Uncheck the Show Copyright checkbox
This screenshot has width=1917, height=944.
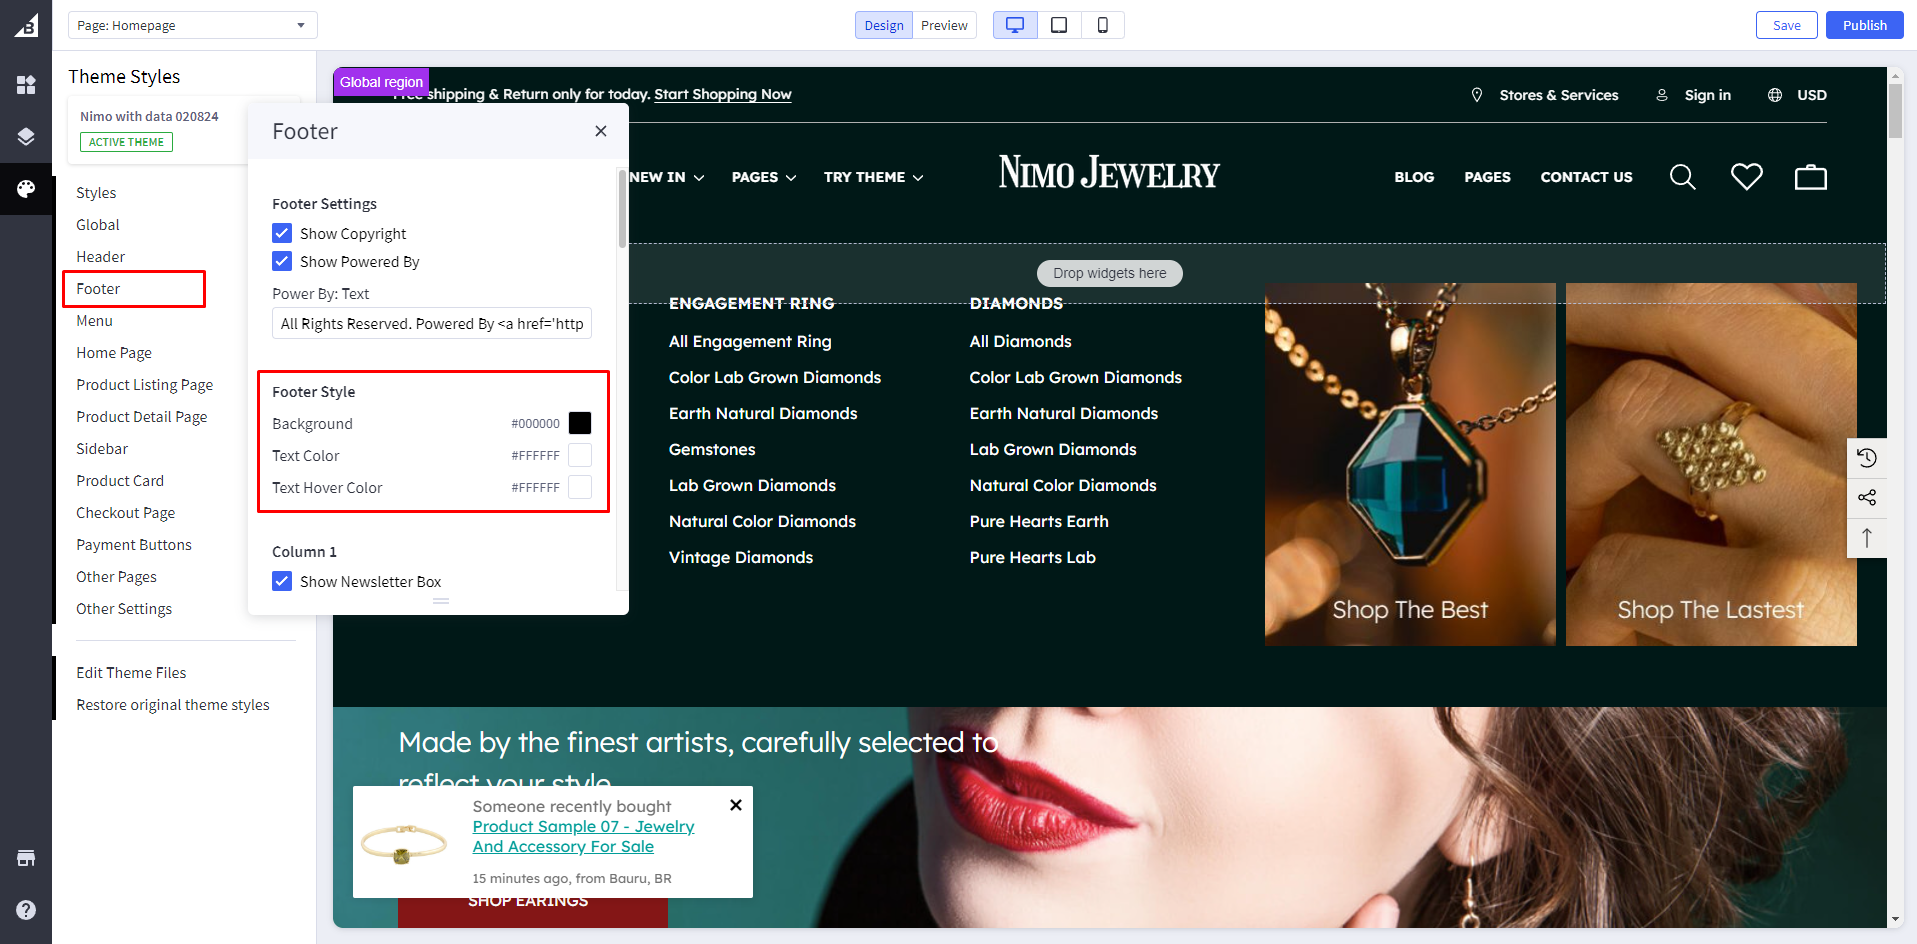coord(282,233)
